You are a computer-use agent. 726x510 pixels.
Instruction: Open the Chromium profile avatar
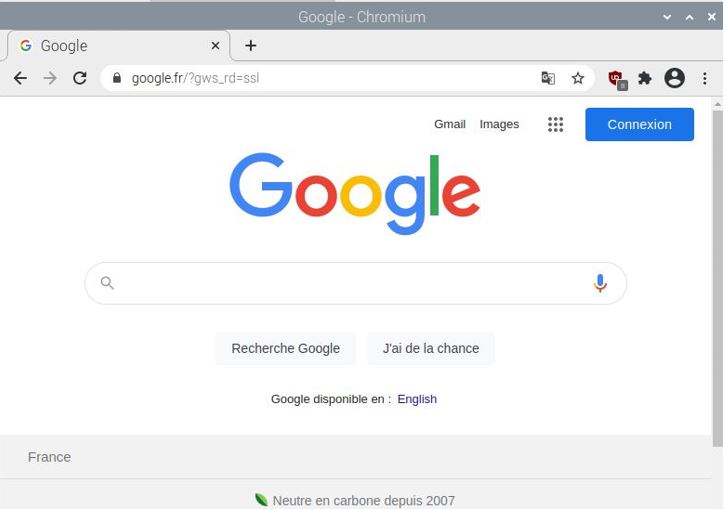pos(675,78)
